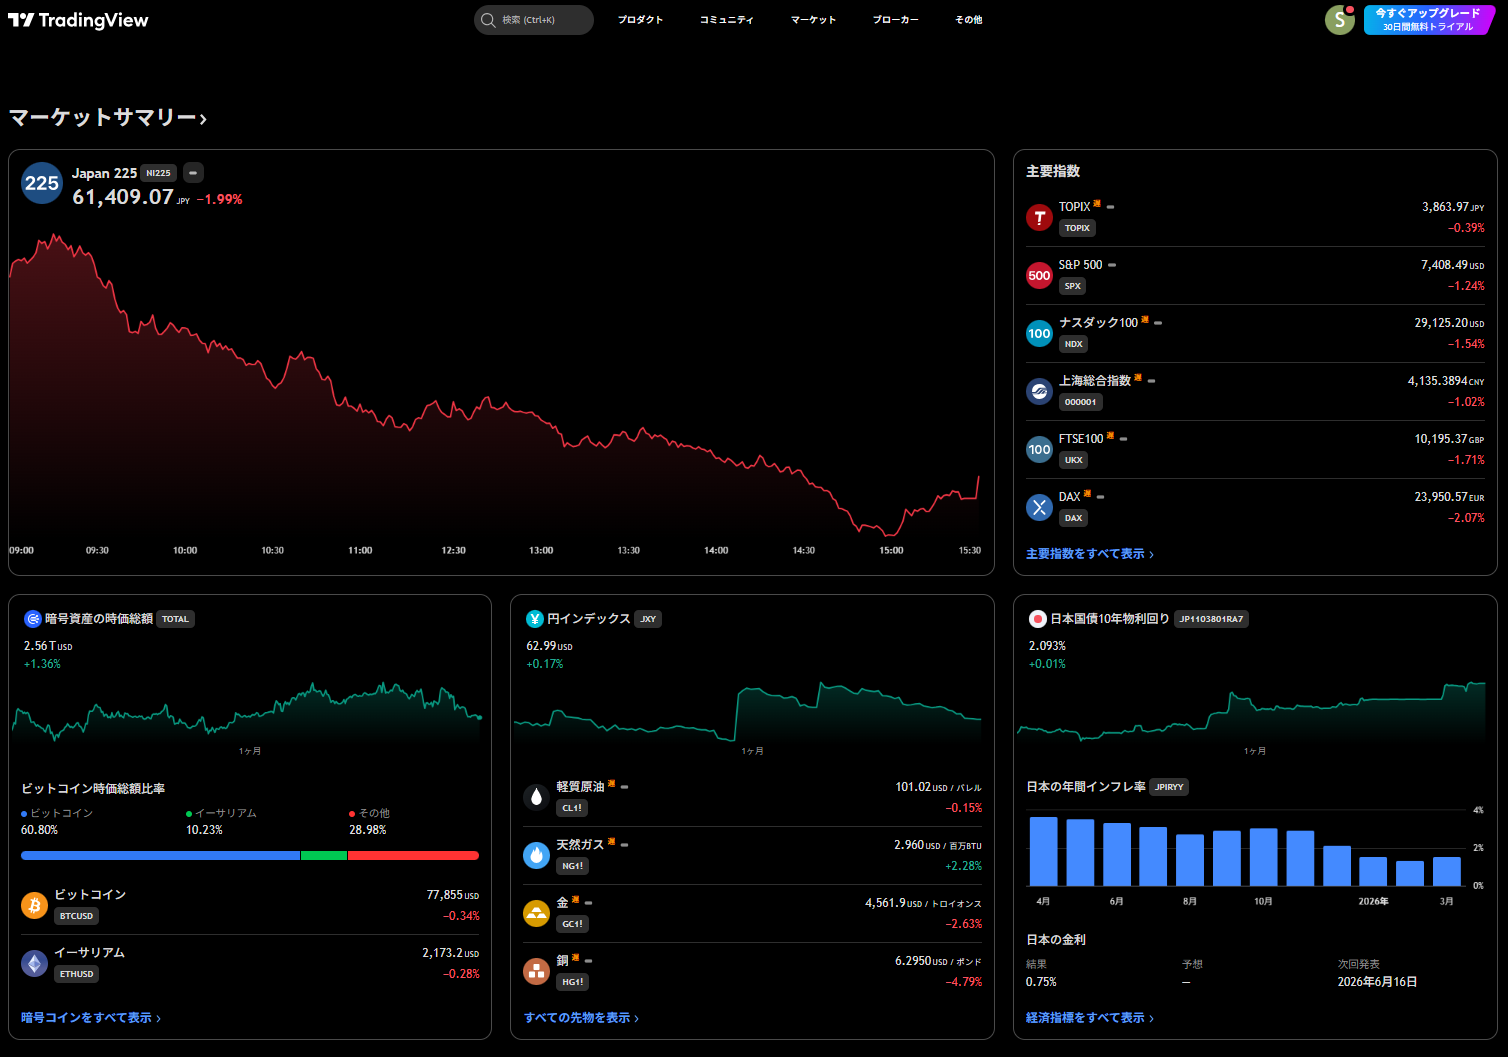The height and width of the screenshot is (1057, 1508).
Task: Click the Japan 10-year yield mini chart
Action: (1251, 710)
